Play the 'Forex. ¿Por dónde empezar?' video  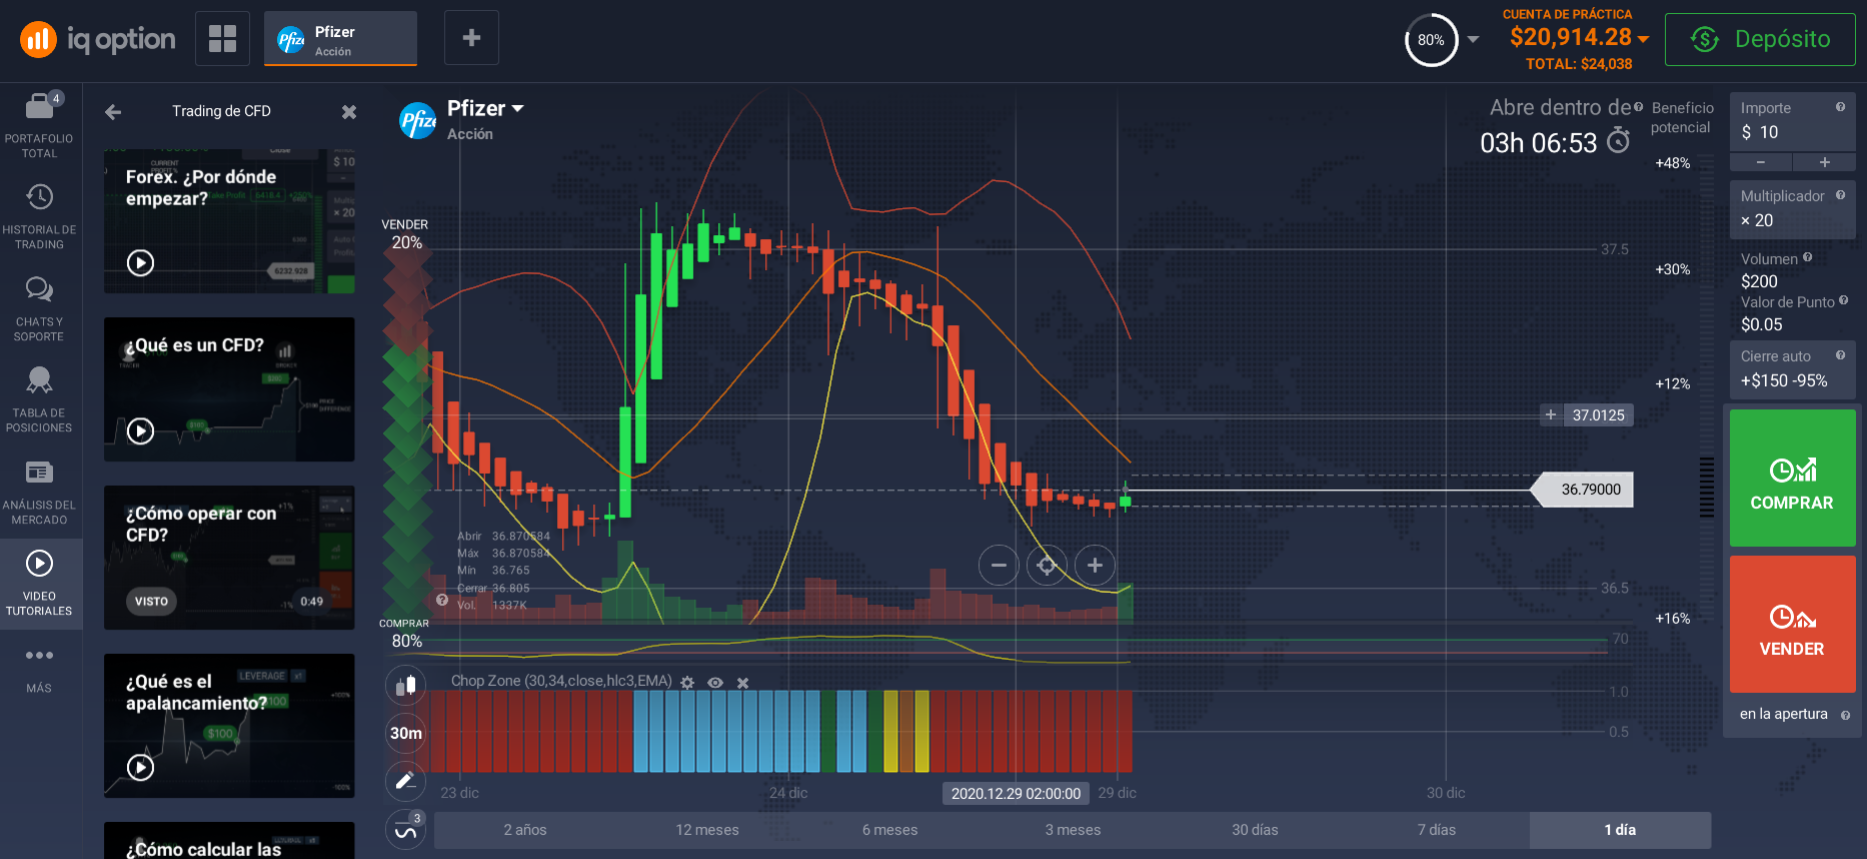pyautogui.click(x=140, y=263)
